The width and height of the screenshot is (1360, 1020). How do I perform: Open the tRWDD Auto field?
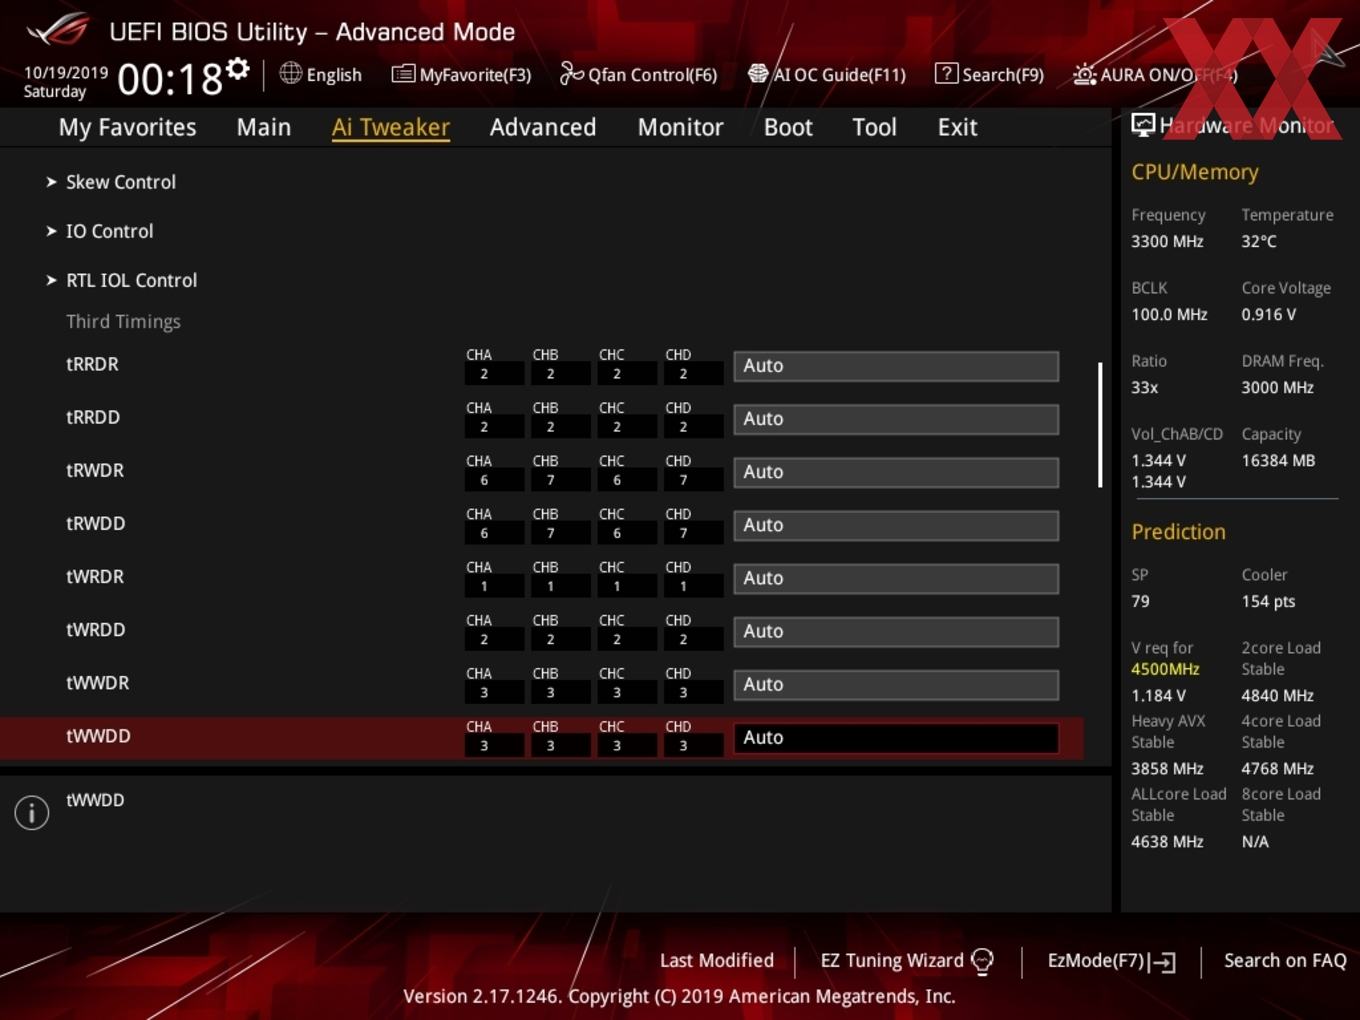(x=896, y=525)
